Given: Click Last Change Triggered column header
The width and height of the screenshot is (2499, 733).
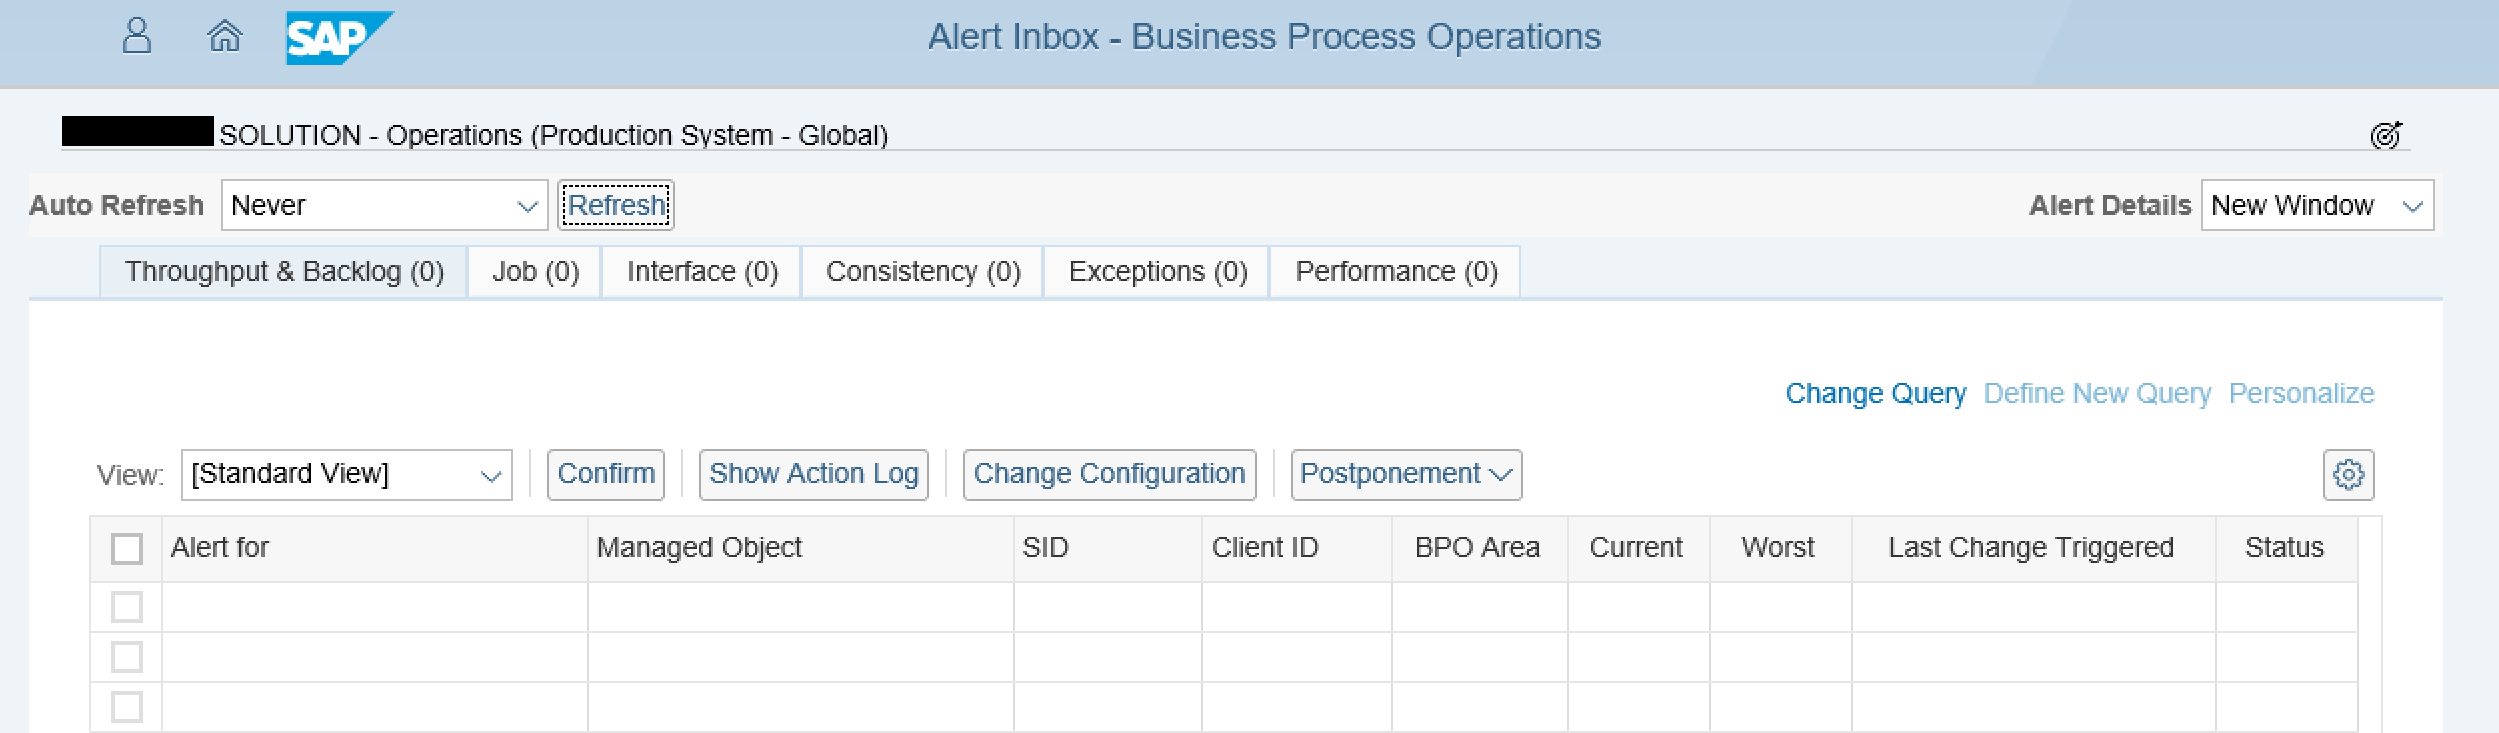Looking at the screenshot, I should click(2034, 548).
